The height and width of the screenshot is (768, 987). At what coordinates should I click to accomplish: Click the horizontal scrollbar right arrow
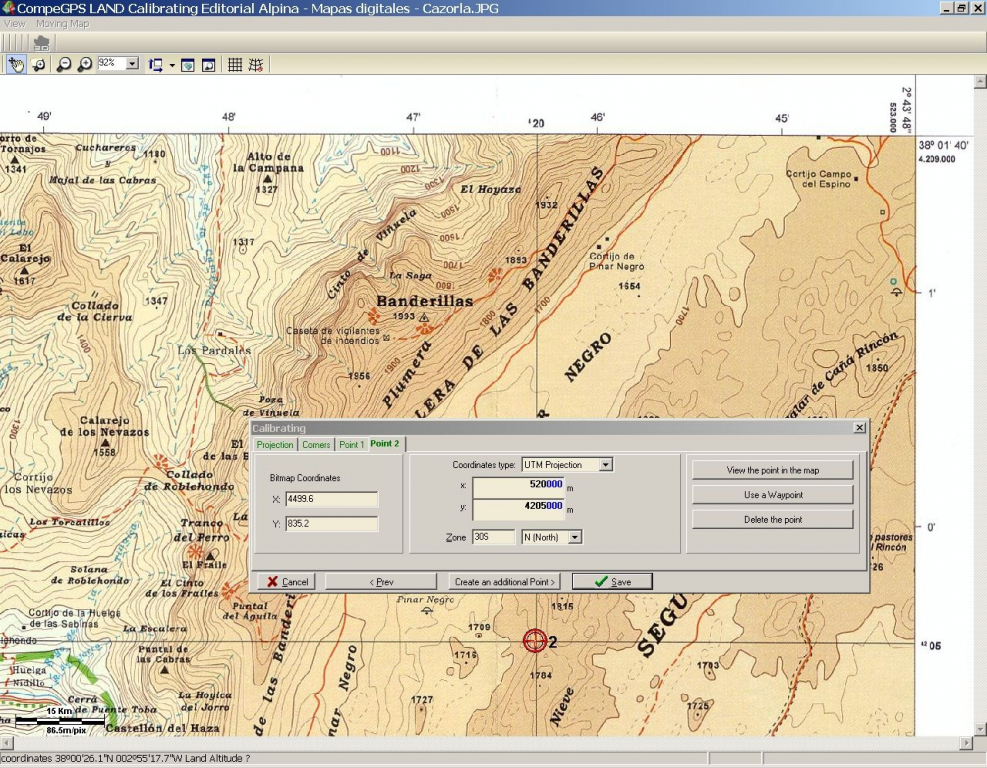point(967,743)
